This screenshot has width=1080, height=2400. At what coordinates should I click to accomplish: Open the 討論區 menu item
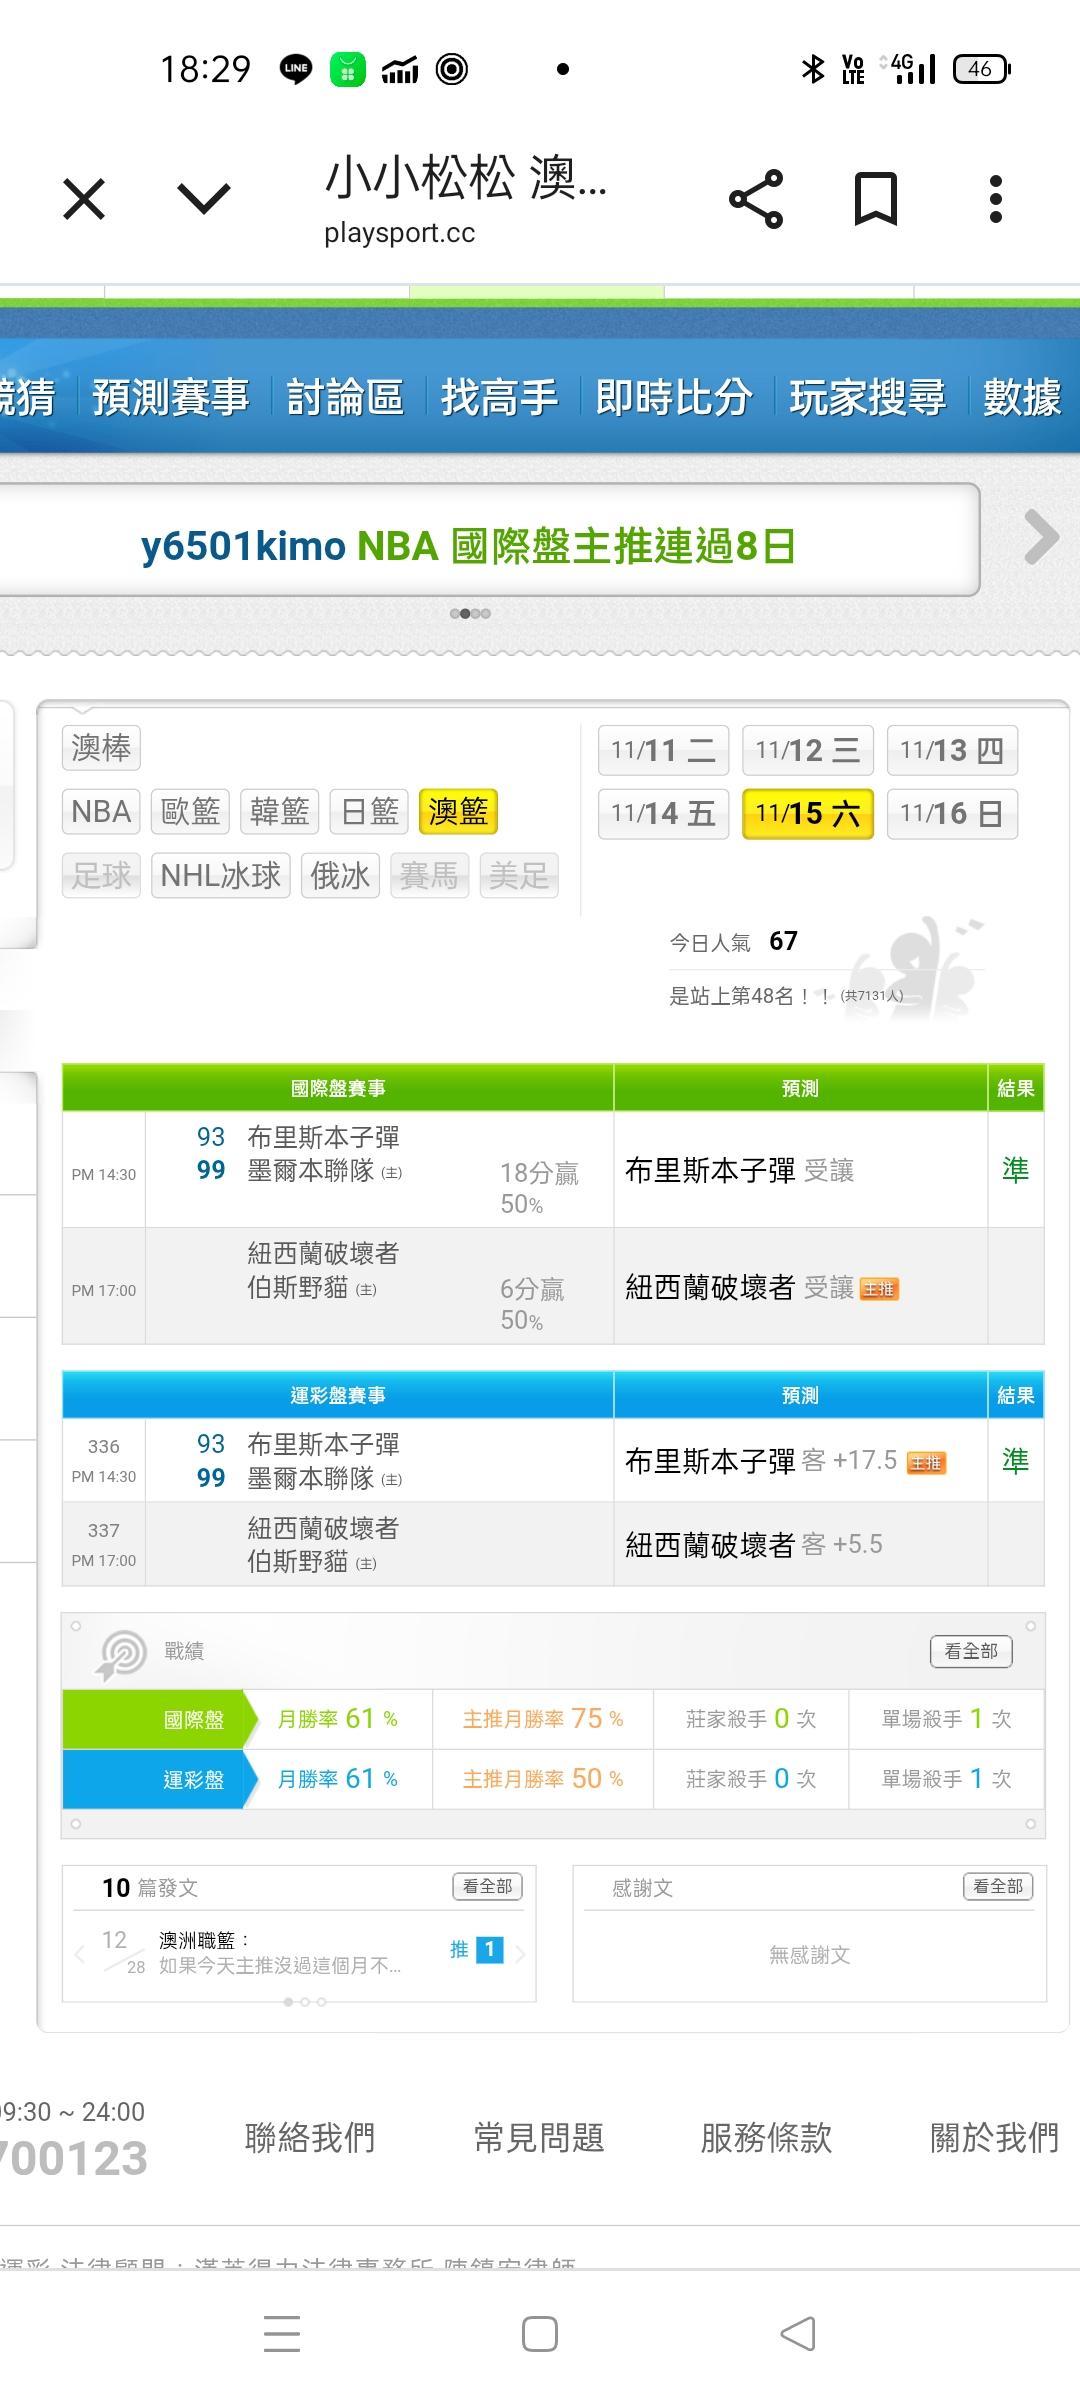pyautogui.click(x=345, y=397)
